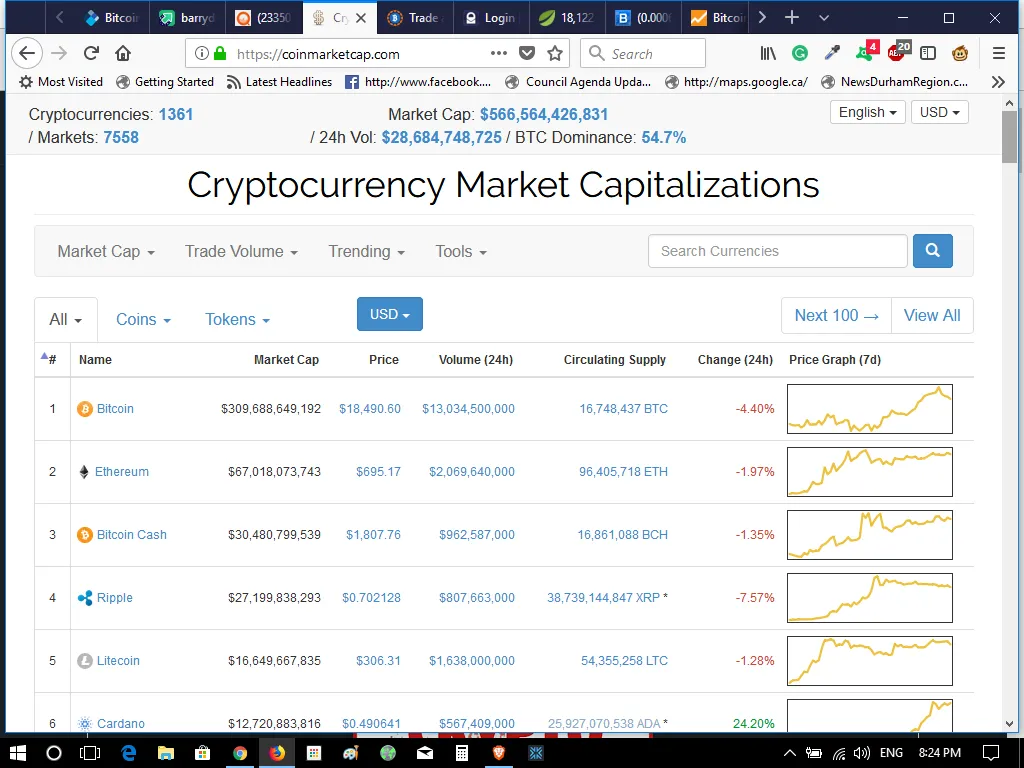The width and height of the screenshot is (1024, 768).
Task: Select the All filter tab
Action: tap(65, 319)
